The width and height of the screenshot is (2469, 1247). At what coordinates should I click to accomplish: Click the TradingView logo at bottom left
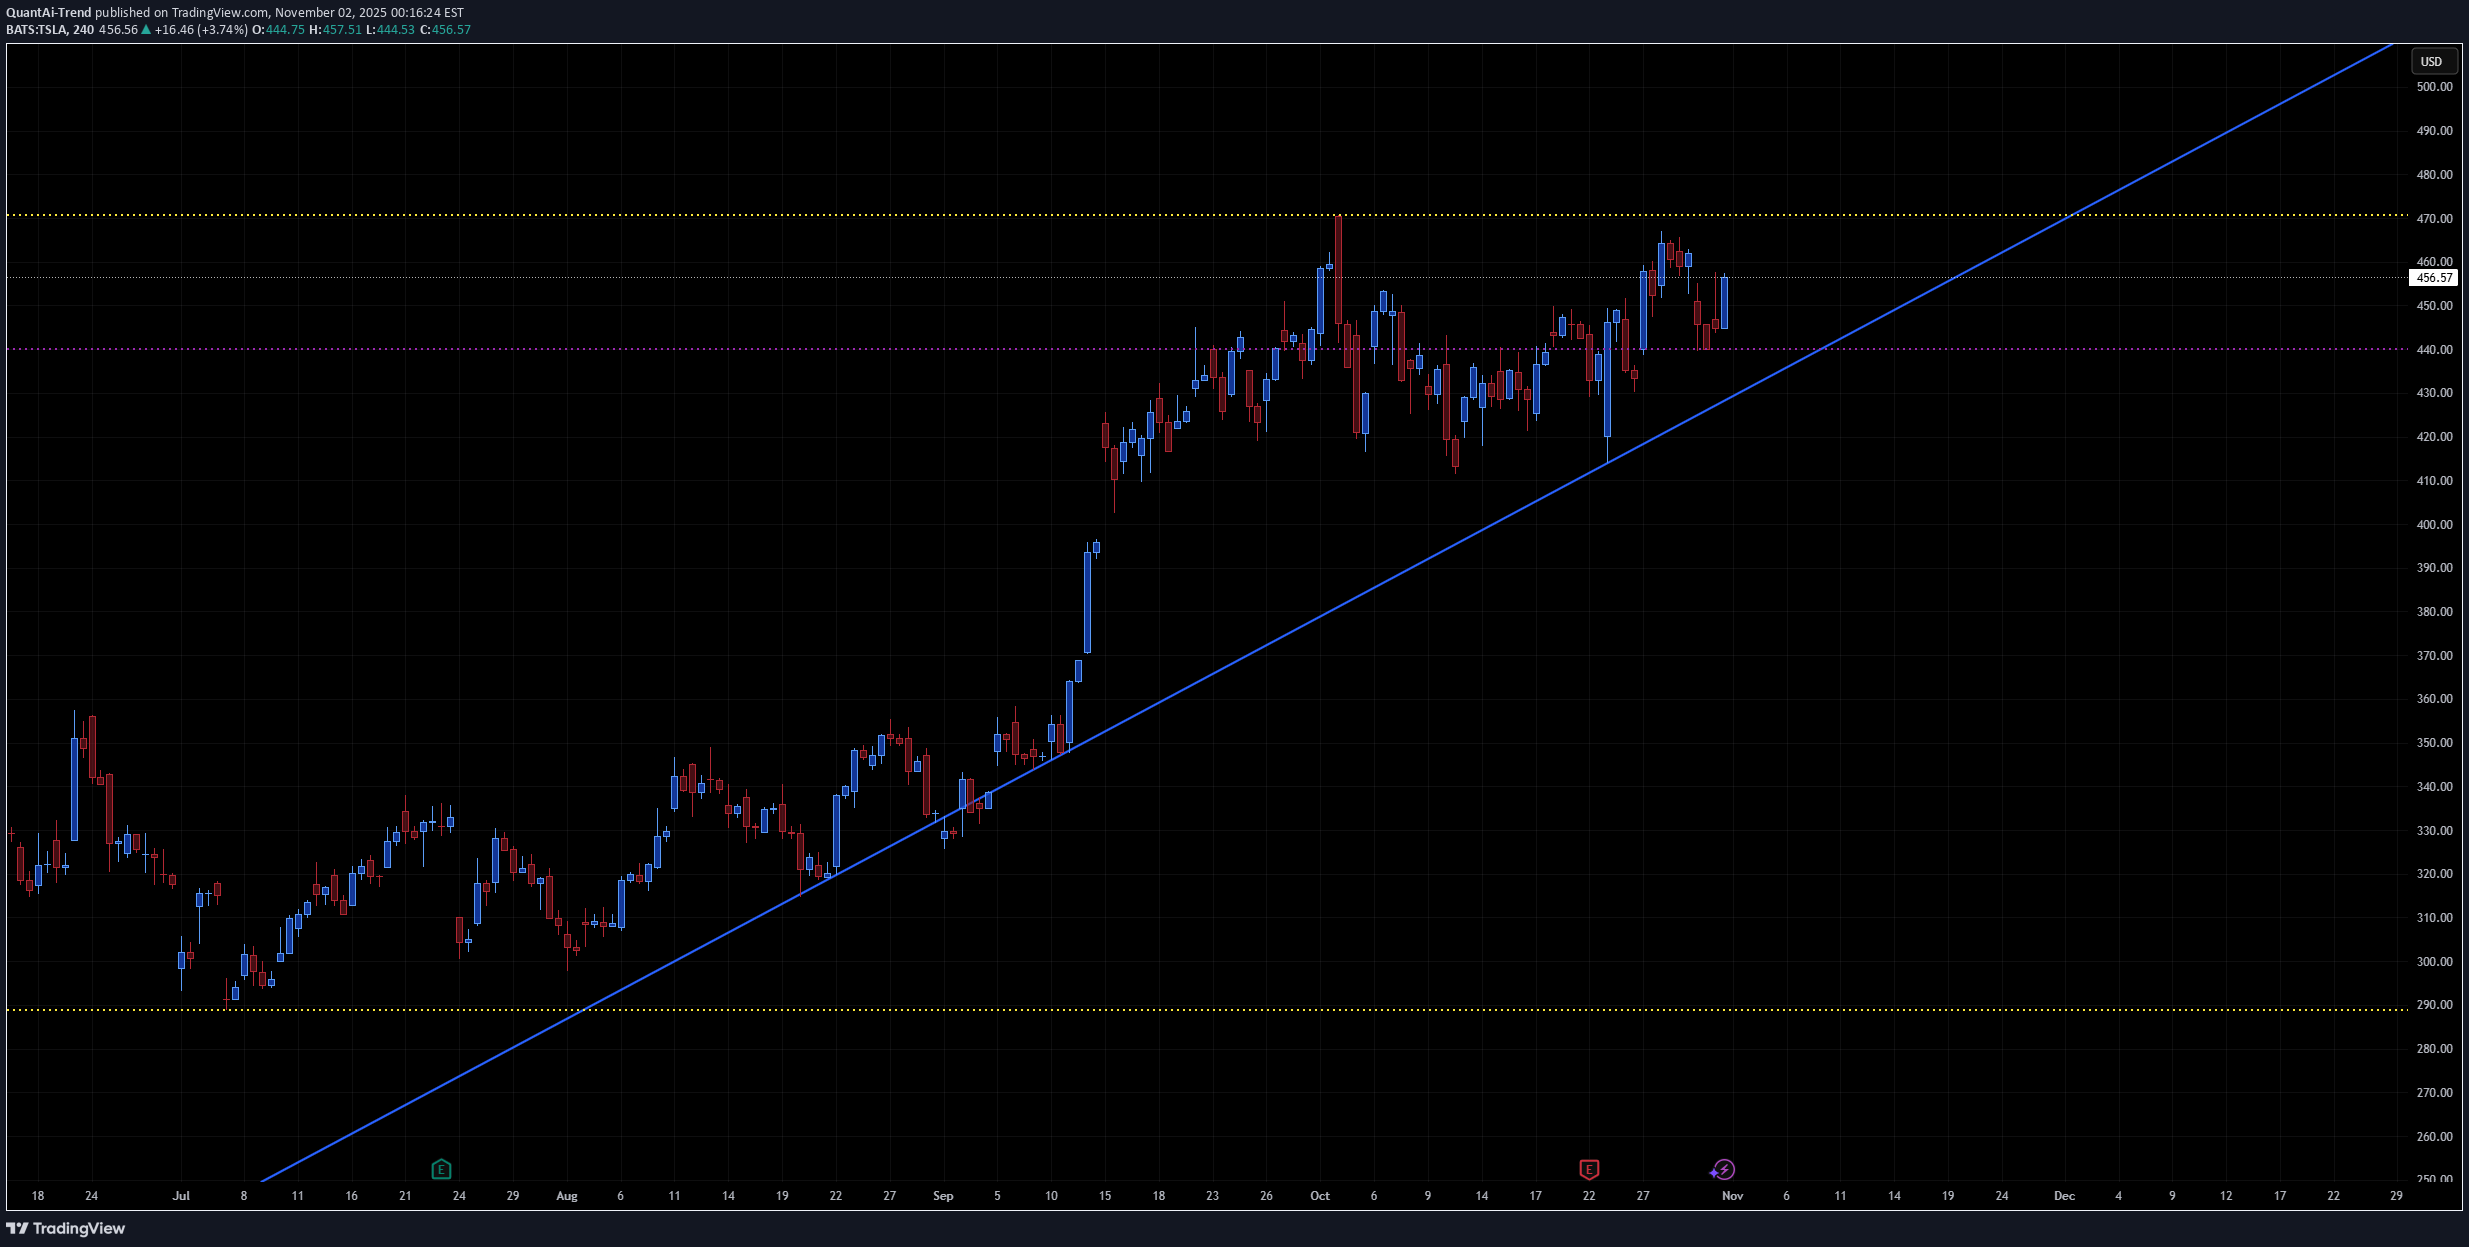point(66,1228)
